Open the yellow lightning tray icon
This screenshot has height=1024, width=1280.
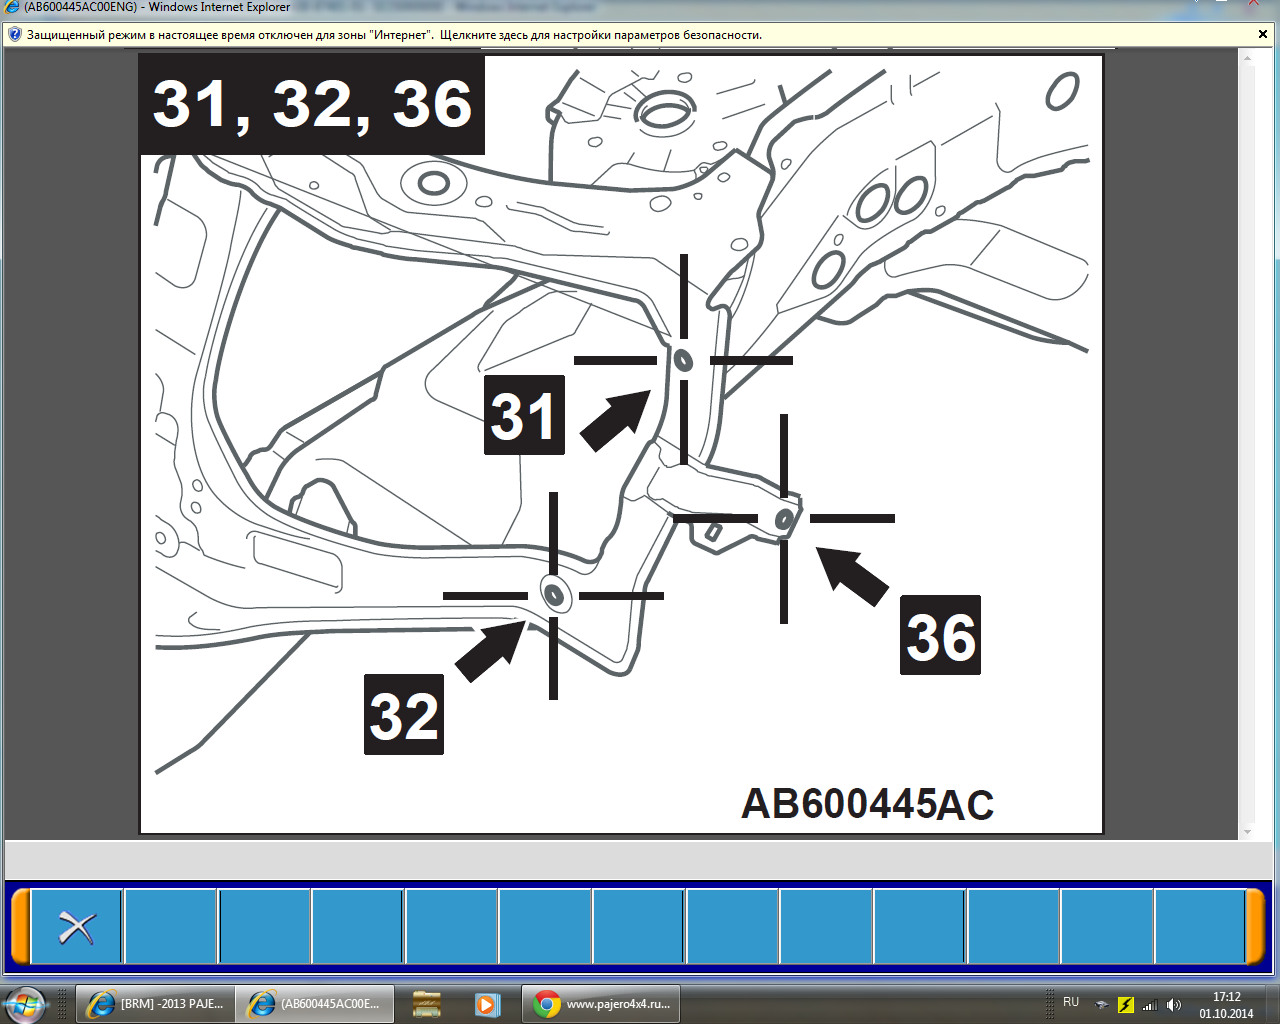point(1126,1005)
